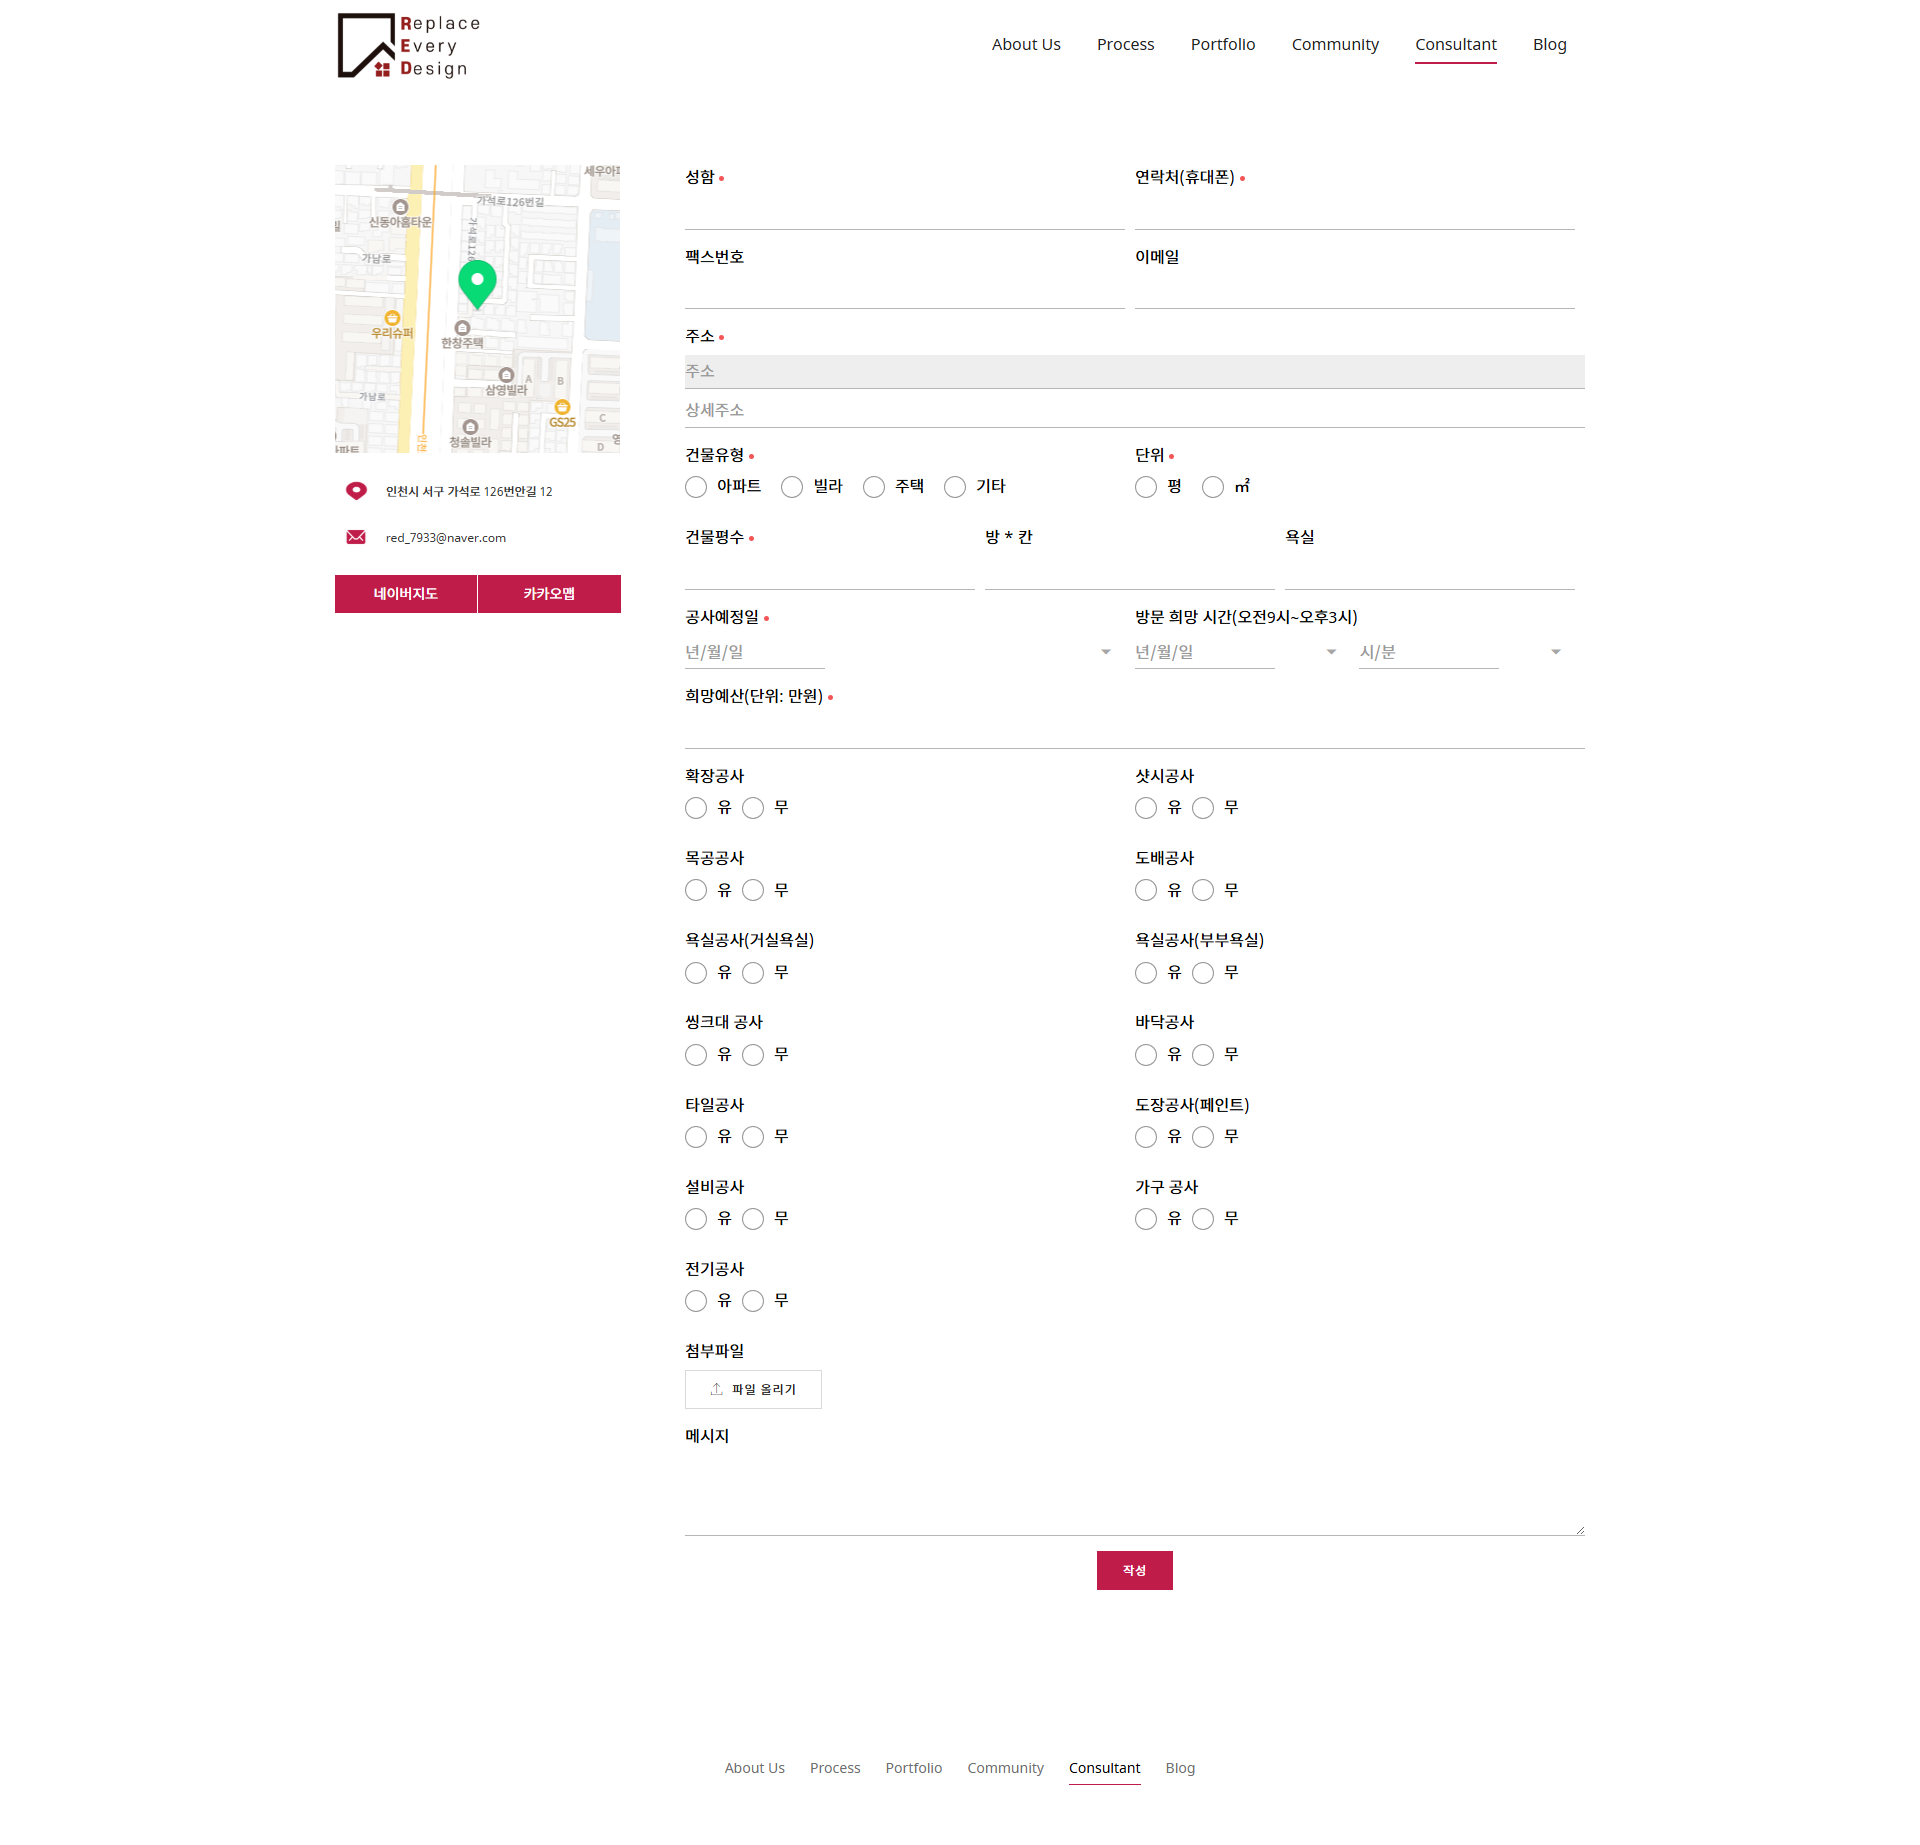The width and height of the screenshot is (1920, 1845).
Task: Click the red_7933@naver.com email text
Action: (x=446, y=538)
